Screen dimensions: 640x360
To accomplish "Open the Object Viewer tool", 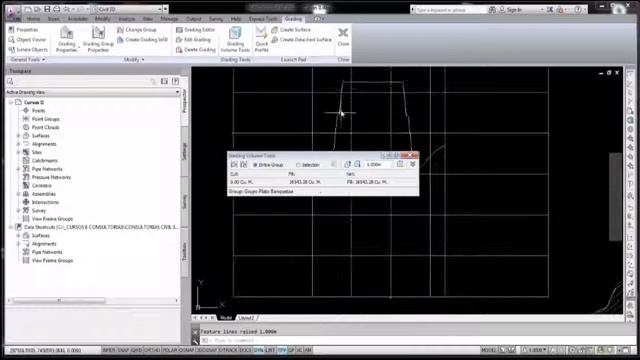I will click(27, 40).
